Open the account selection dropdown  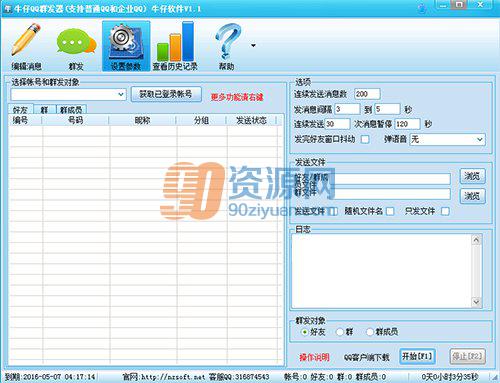pos(69,95)
